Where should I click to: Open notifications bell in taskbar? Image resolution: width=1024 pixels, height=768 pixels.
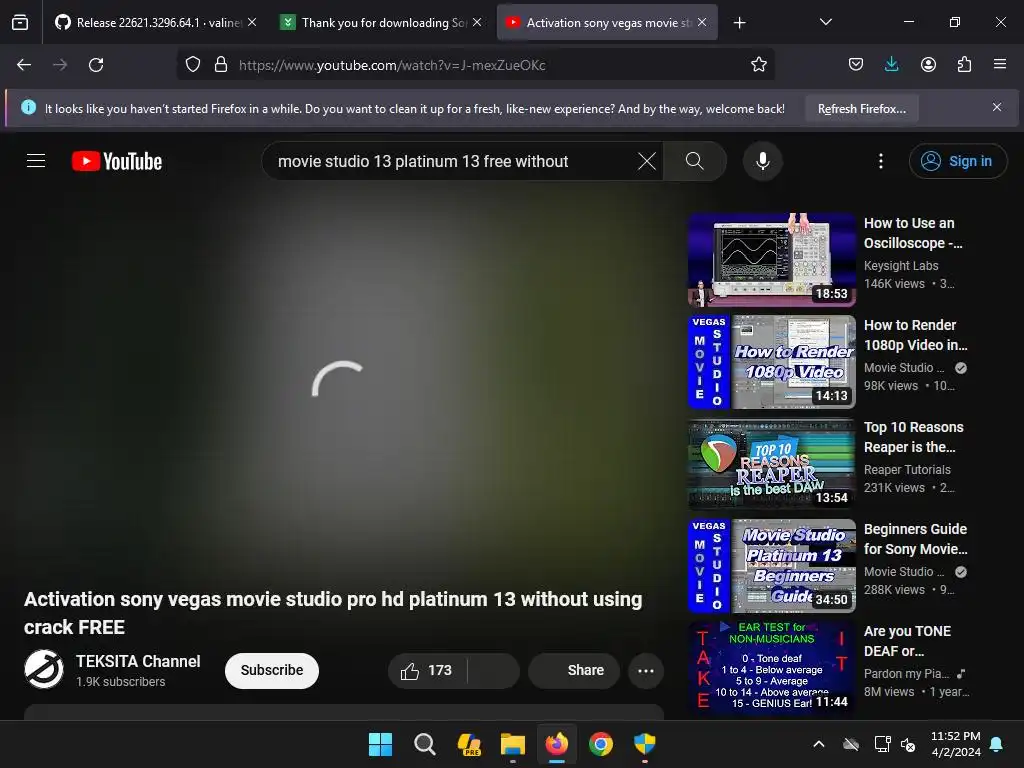pos(996,744)
